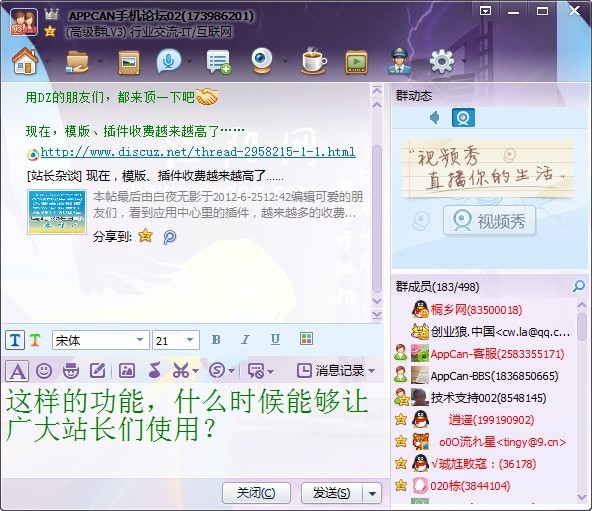Click the speaker announcement icon in group dynamics
This screenshot has width=592, height=511.
435,117
